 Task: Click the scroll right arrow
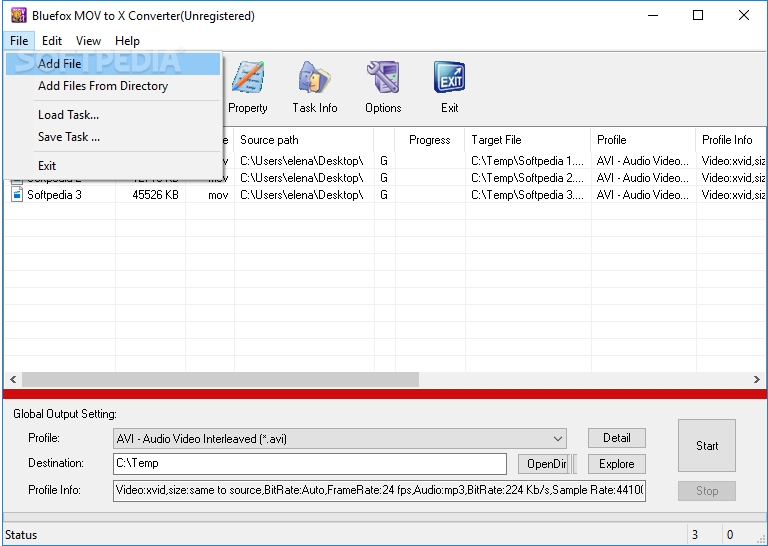coord(757,380)
